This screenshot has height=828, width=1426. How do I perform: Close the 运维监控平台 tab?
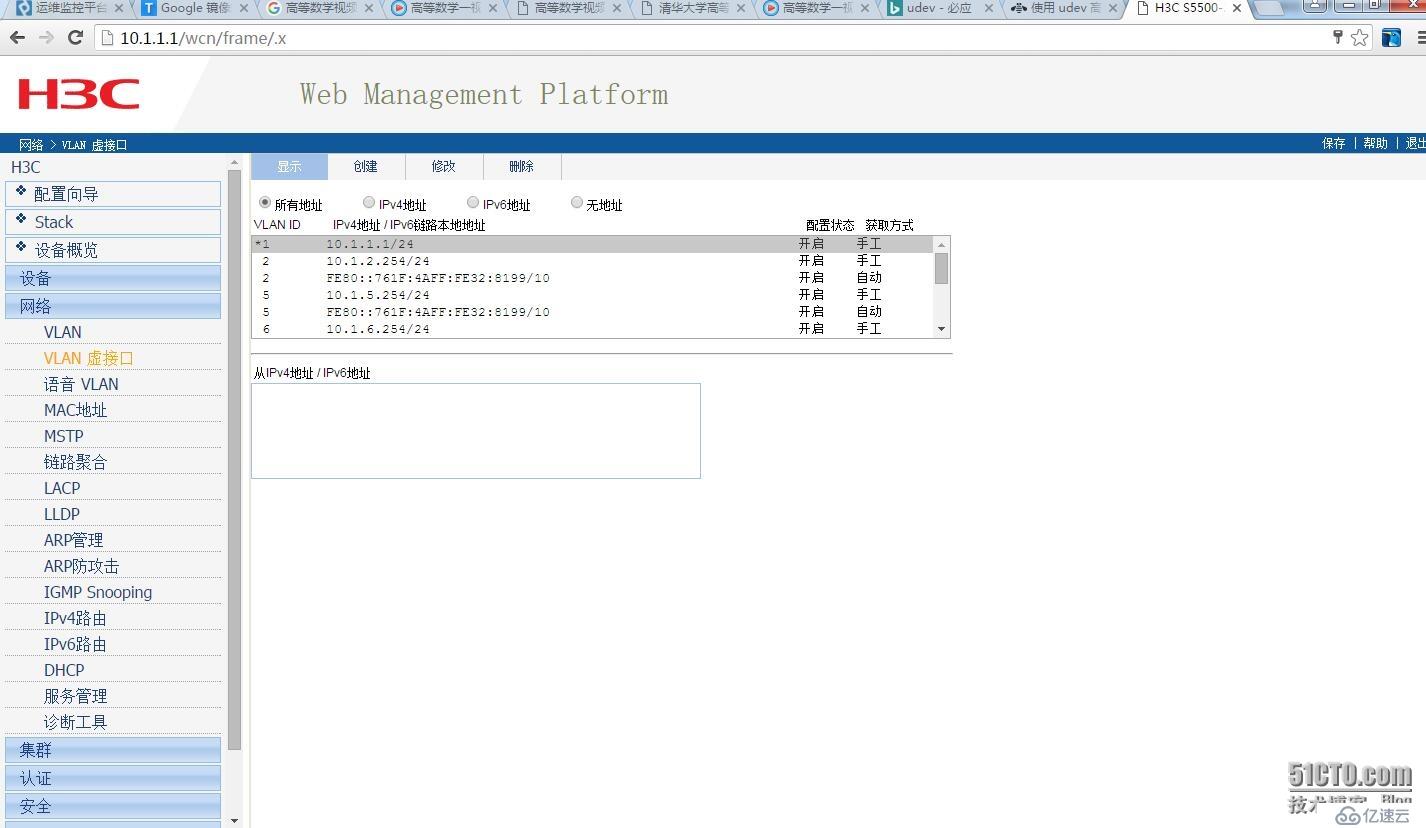[x=120, y=8]
